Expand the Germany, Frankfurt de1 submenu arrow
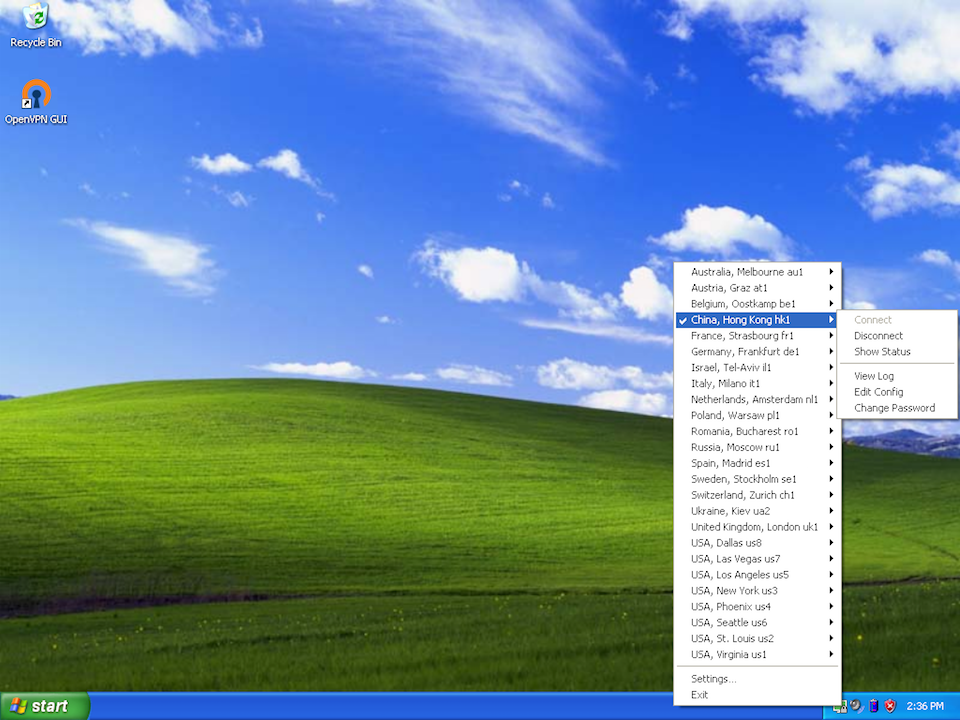Screen dimensions: 960x720 (x=831, y=352)
